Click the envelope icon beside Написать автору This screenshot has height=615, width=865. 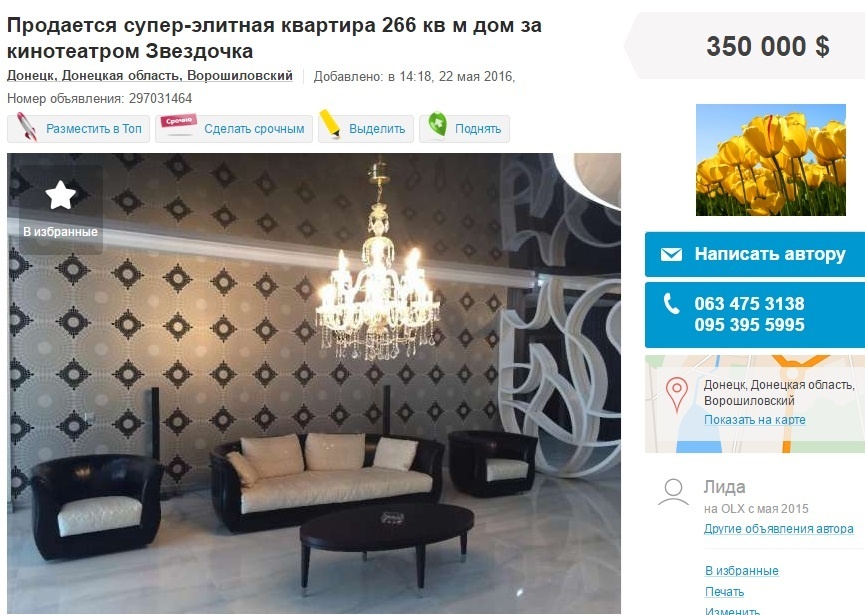point(671,254)
